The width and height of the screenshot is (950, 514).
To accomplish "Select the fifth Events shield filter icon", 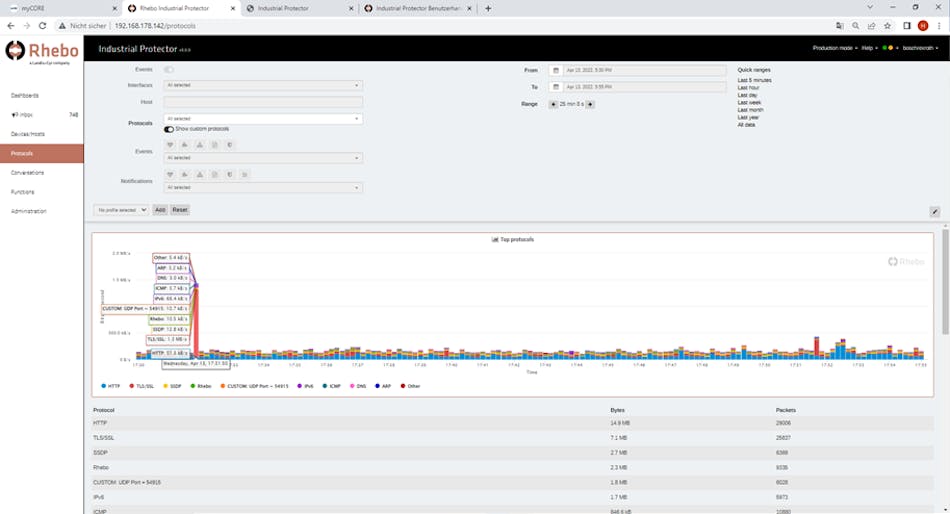I will [x=230, y=145].
